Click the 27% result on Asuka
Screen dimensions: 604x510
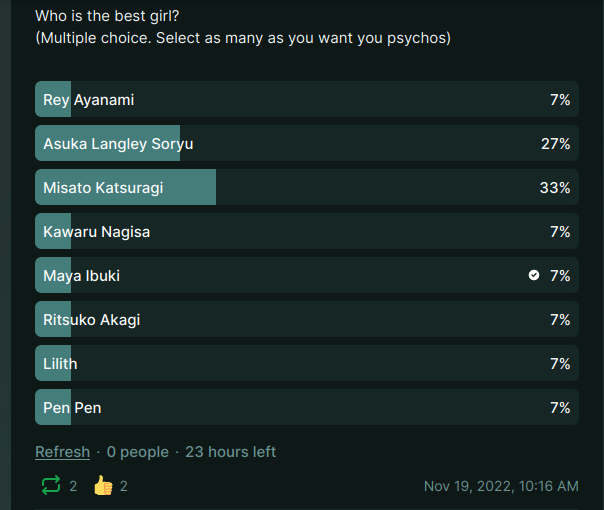pos(555,144)
